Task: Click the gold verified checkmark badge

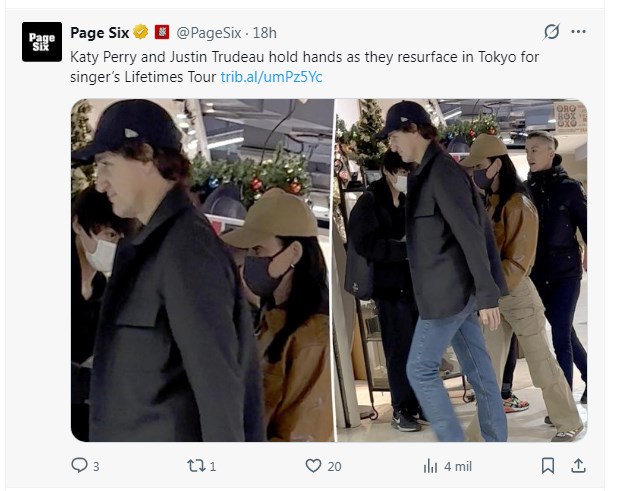Action: pyautogui.click(x=144, y=32)
